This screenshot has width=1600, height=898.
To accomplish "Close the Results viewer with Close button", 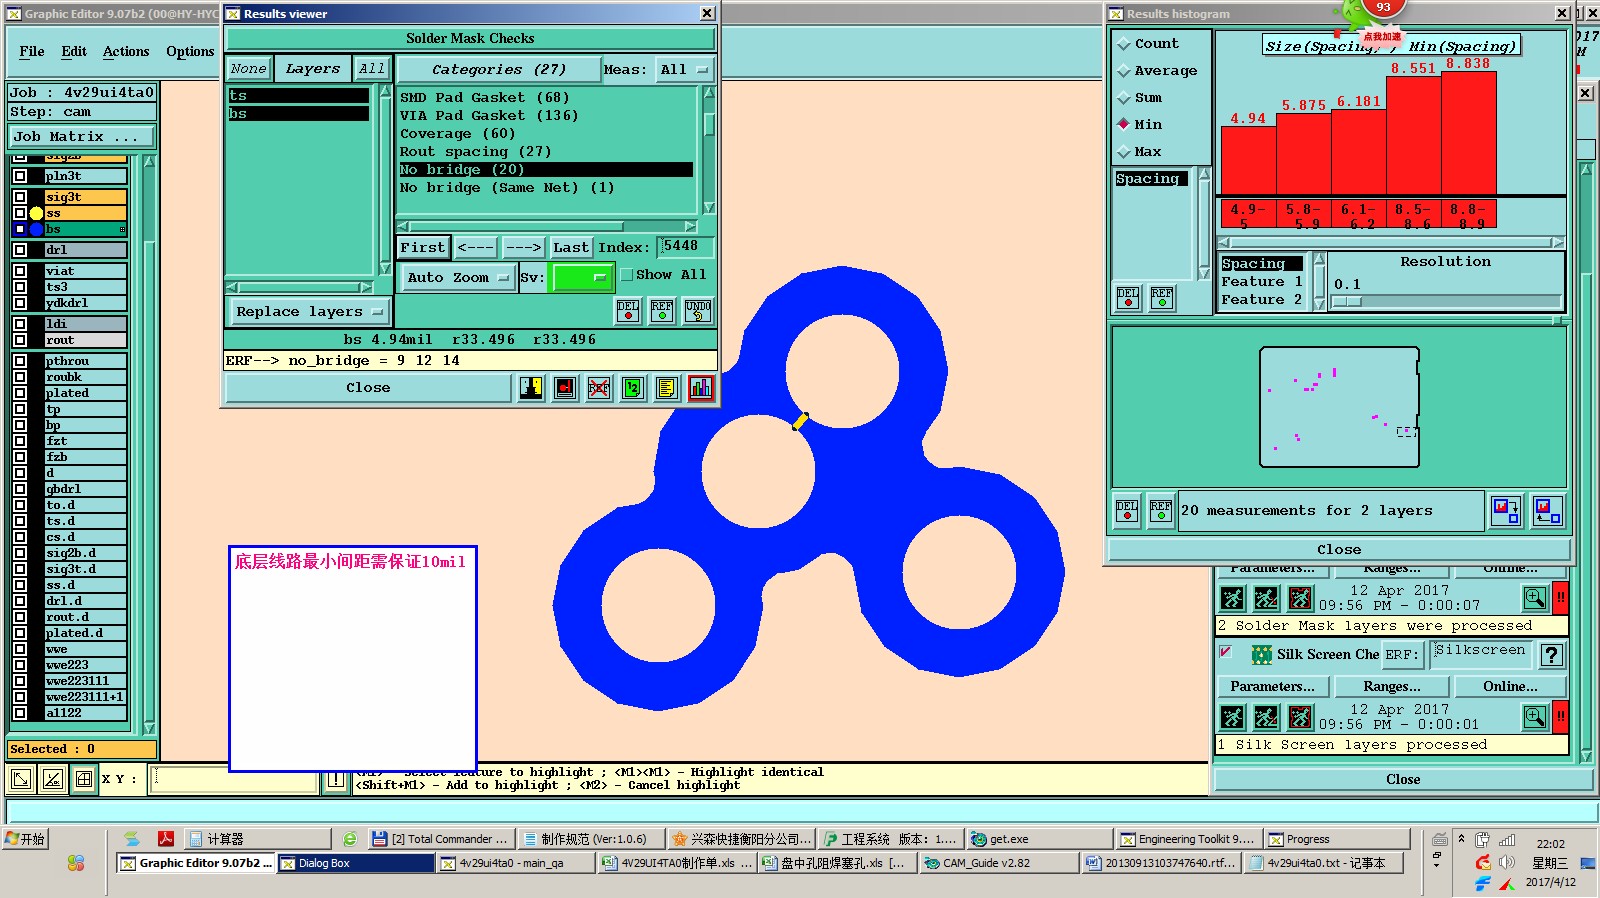I will tap(368, 388).
